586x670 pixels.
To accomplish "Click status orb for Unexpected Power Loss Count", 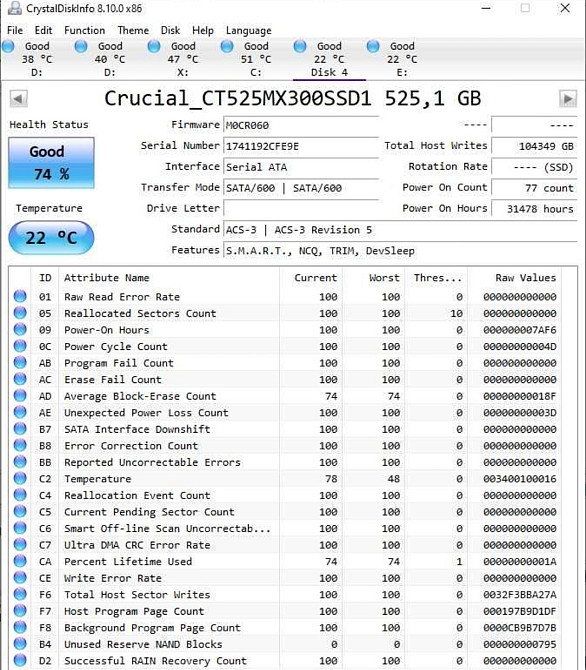I will [20, 412].
